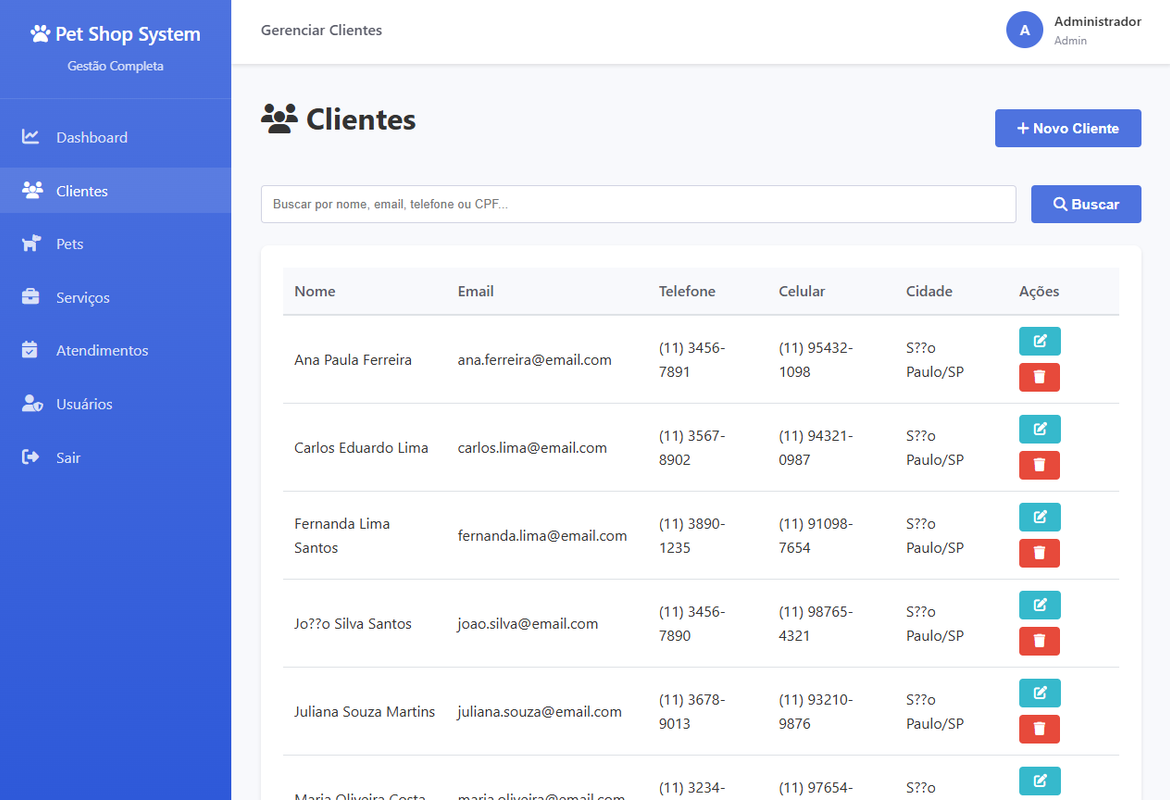Click the Cidade column header
This screenshot has height=800, width=1170.
point(929,291)
